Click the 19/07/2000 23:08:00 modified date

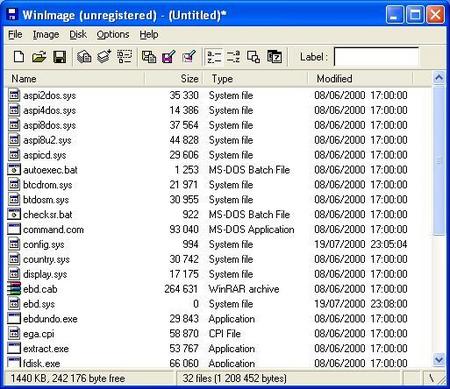[360, 304]
